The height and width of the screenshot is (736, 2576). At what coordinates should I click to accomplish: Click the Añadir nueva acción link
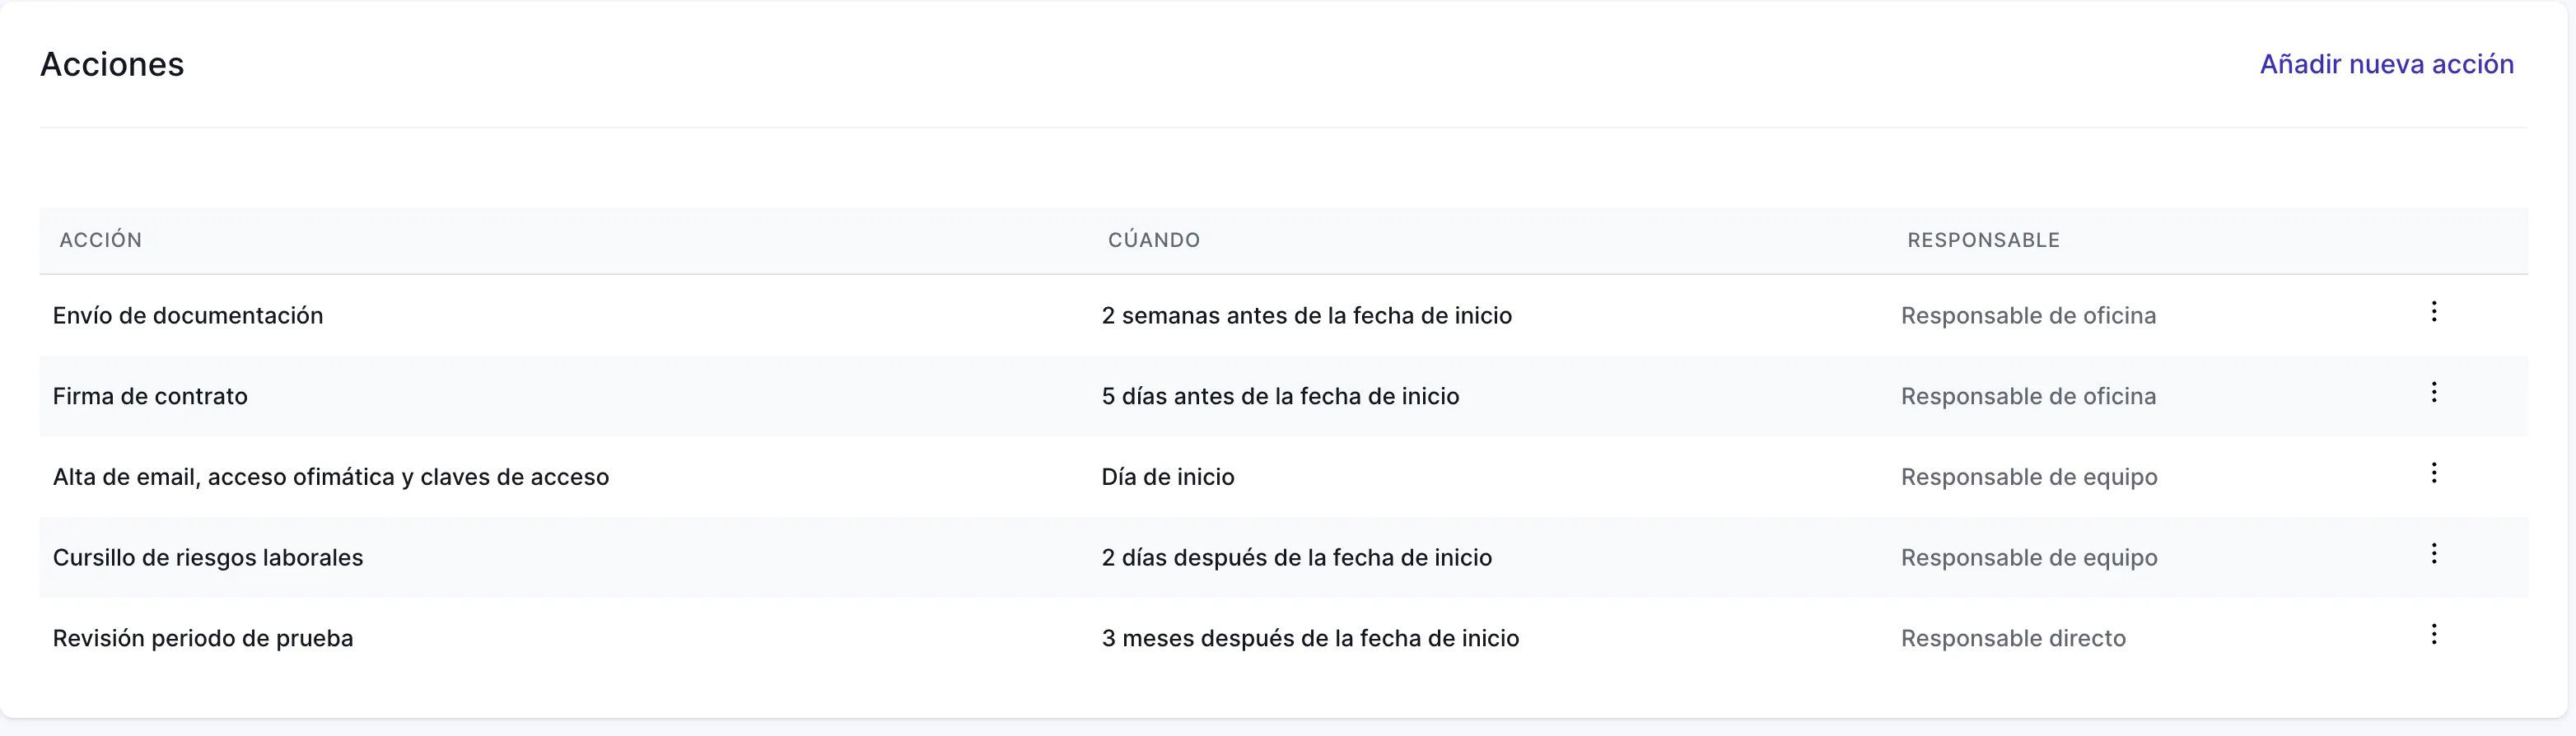coord(2387,63)
